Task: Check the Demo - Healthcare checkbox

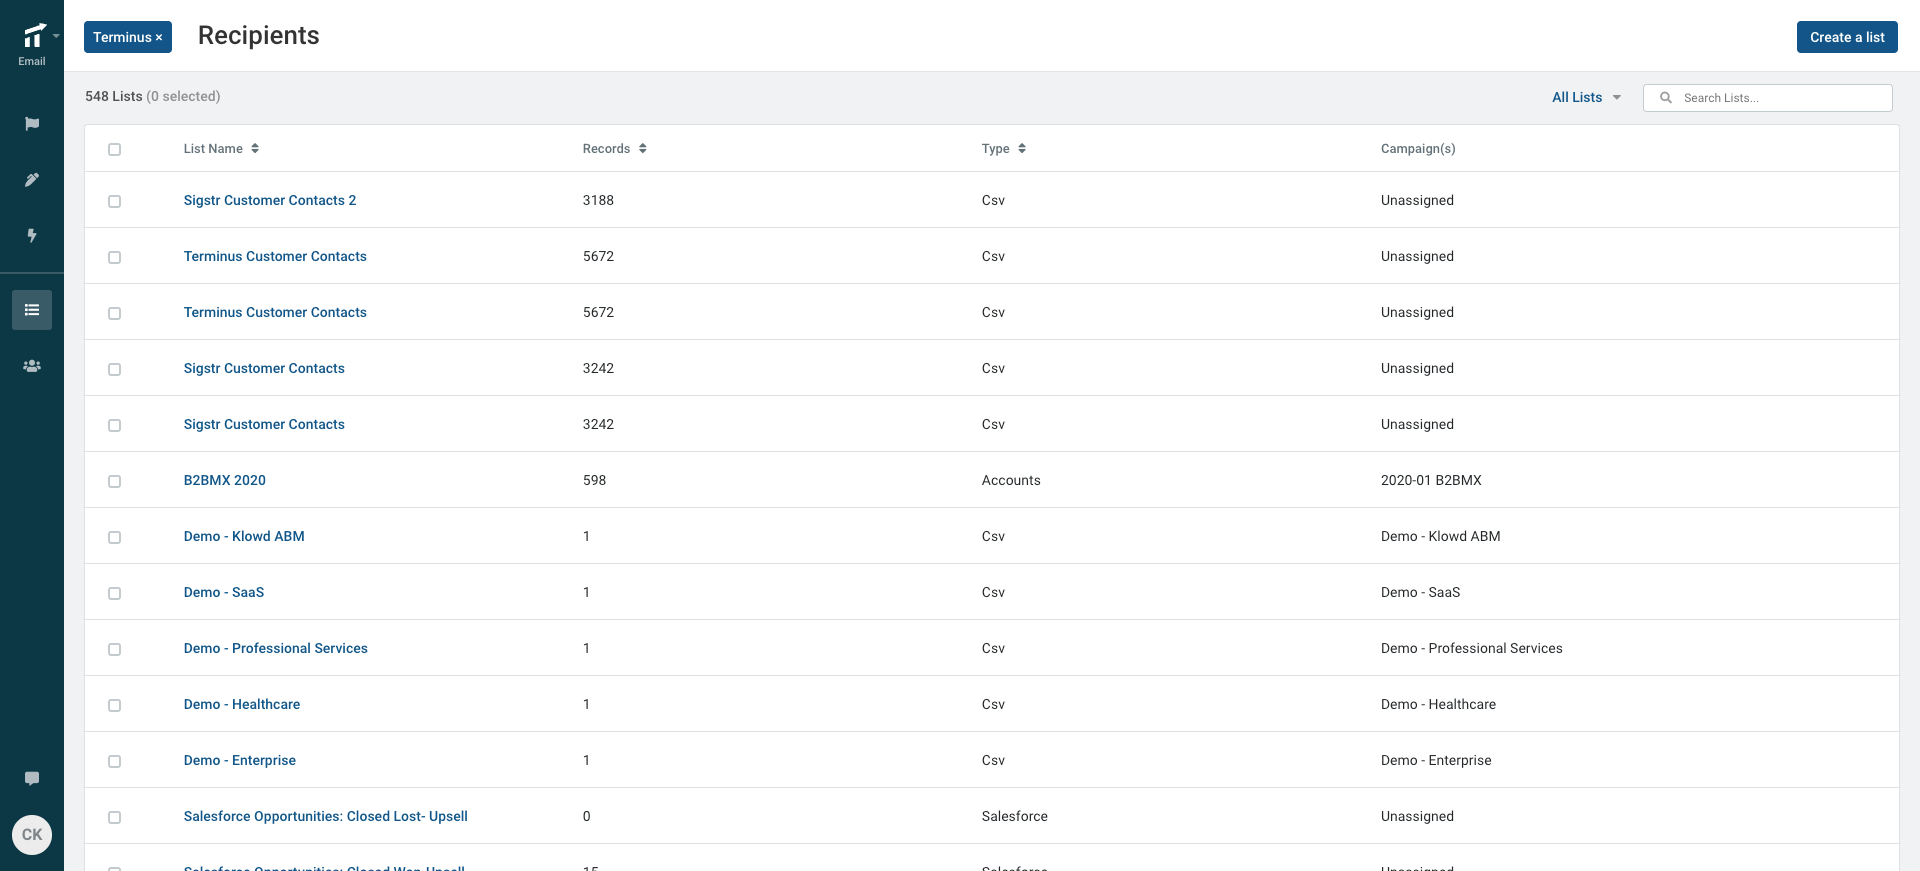Action: pyautogui.click(x=115, y=705)
